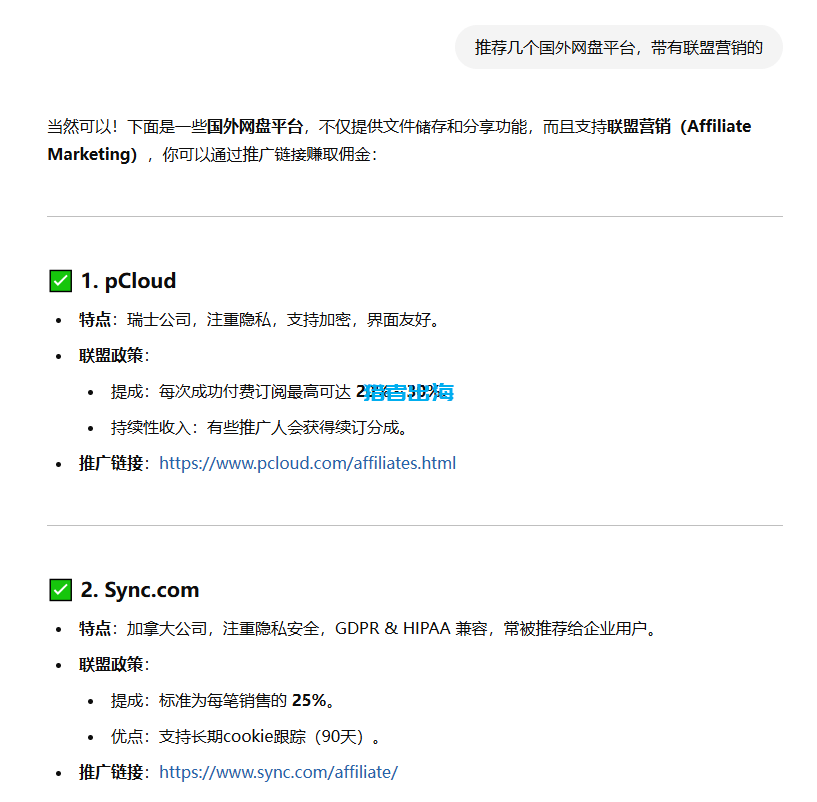Click the bold text "联盟营销 (Affiliate"
Viewport: 817px width, 802px height.
click(679, 126)
